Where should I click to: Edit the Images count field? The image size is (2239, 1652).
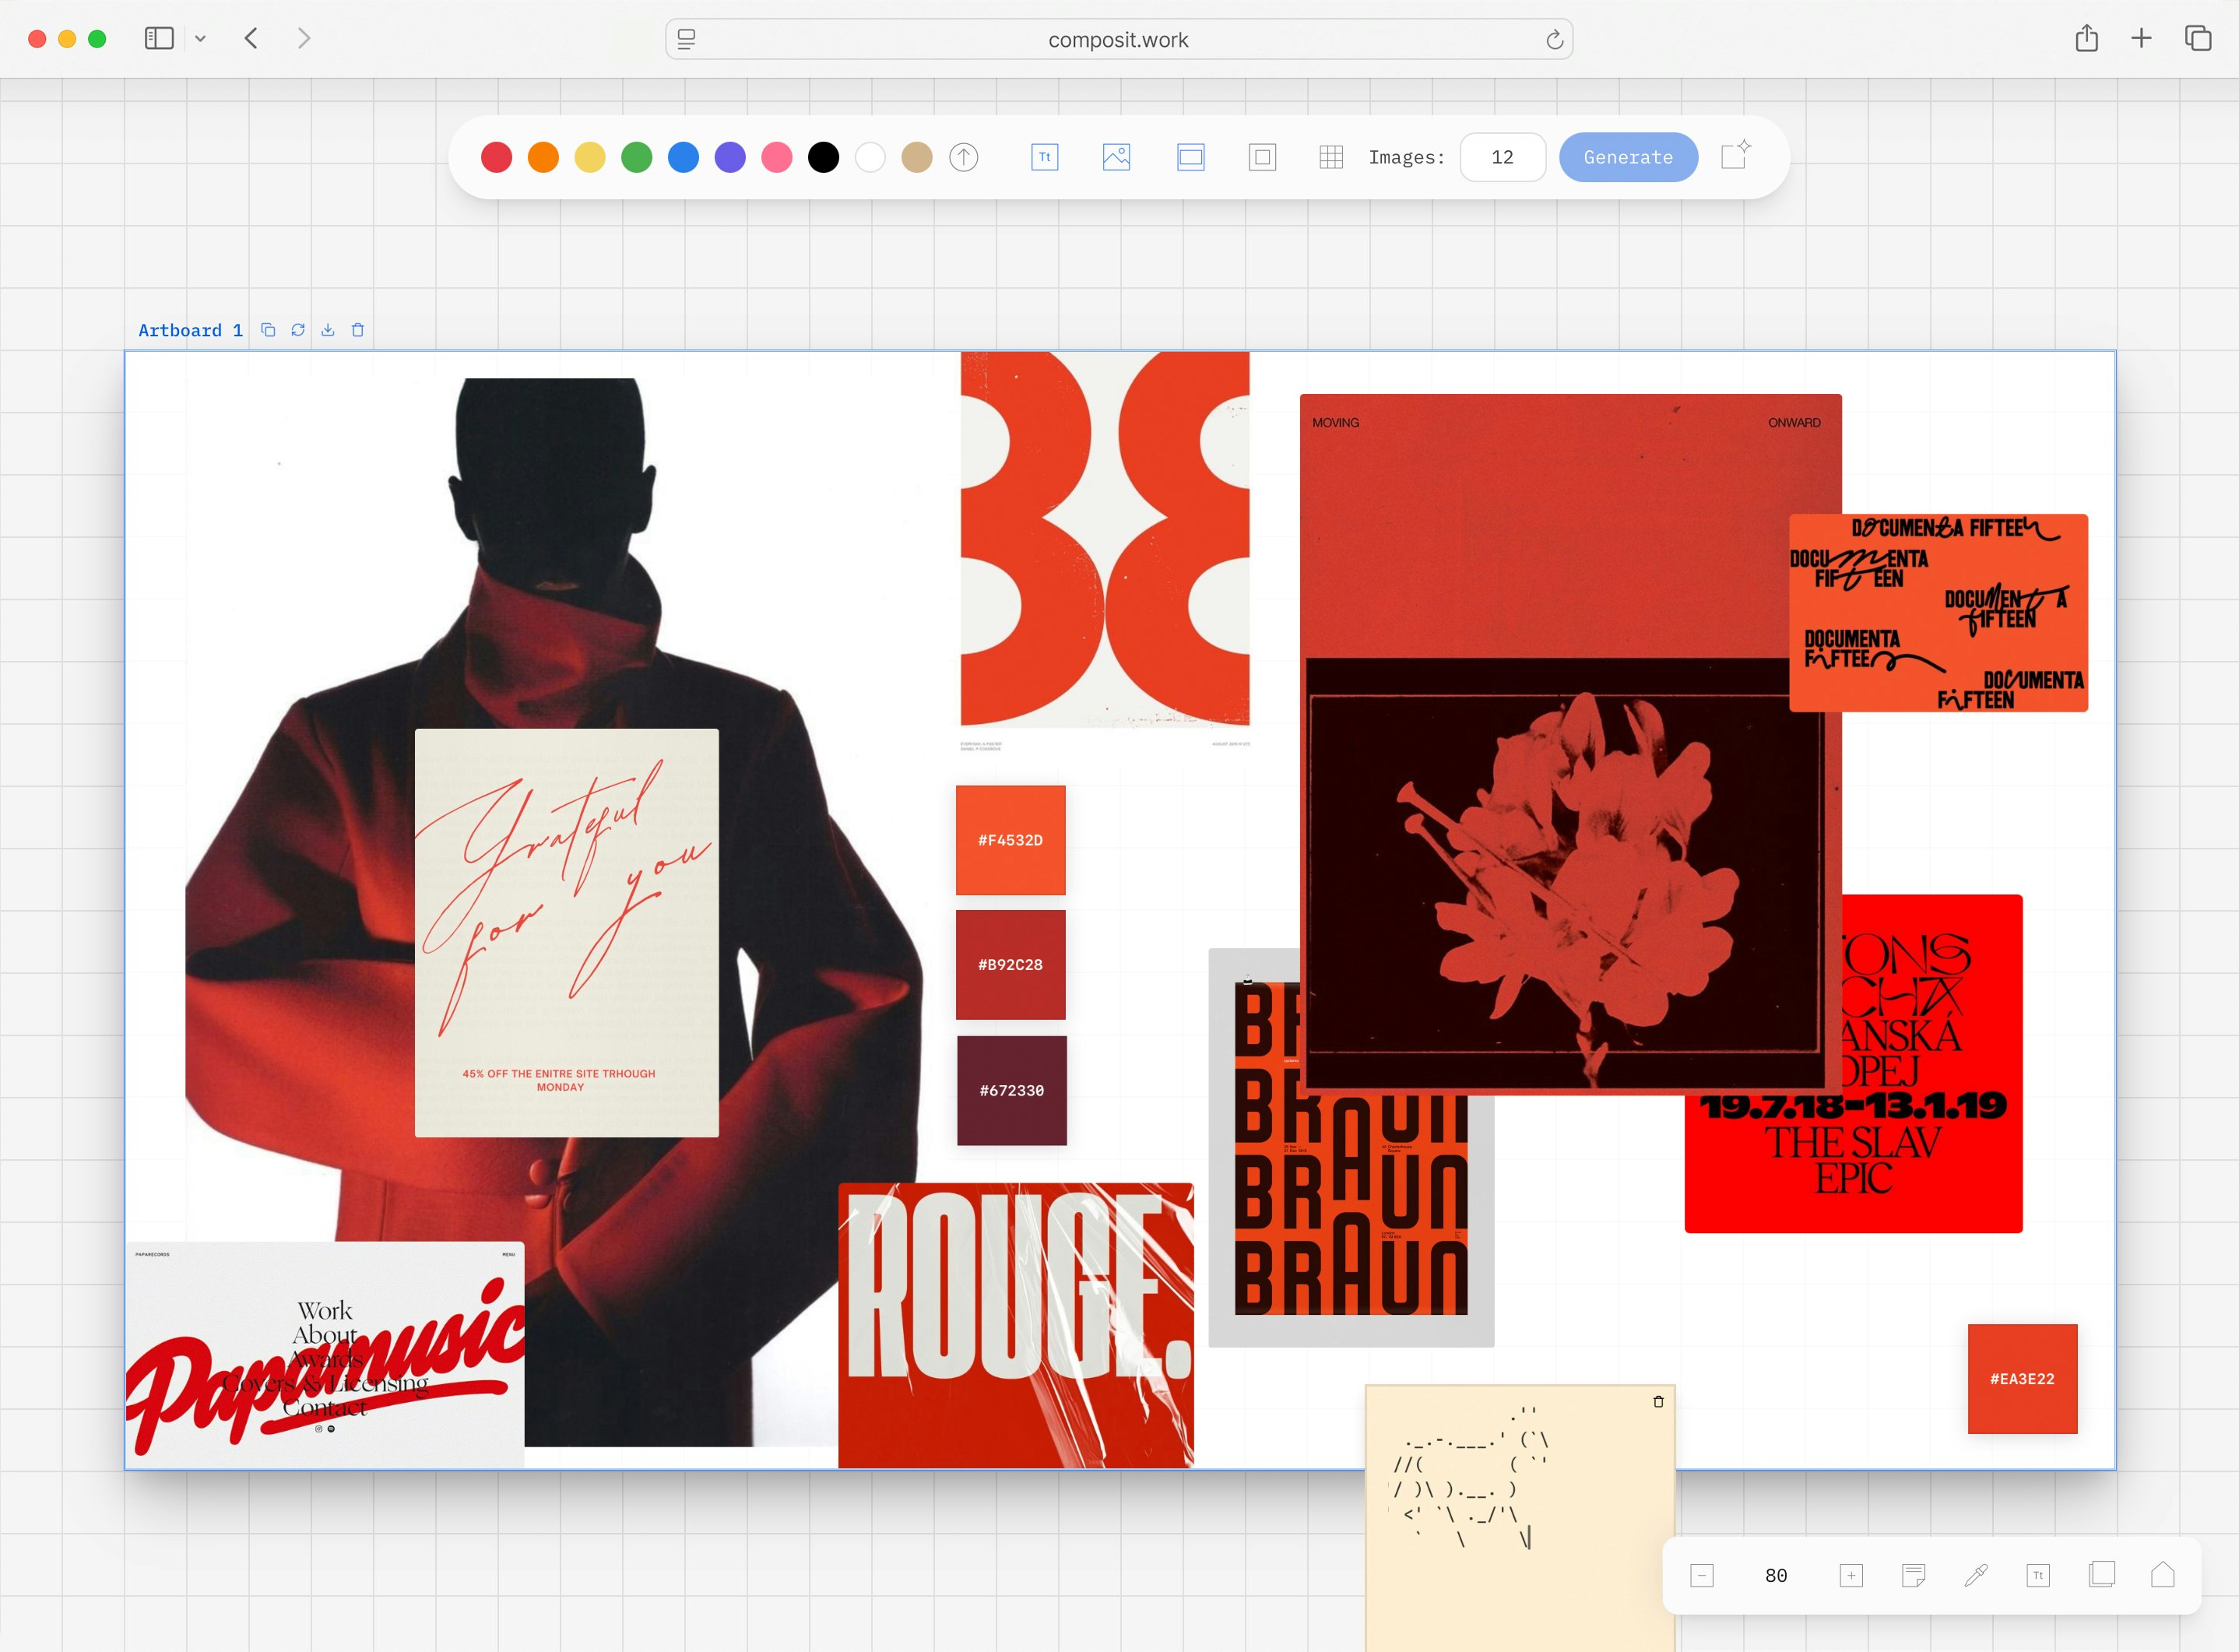[1503, 157]
